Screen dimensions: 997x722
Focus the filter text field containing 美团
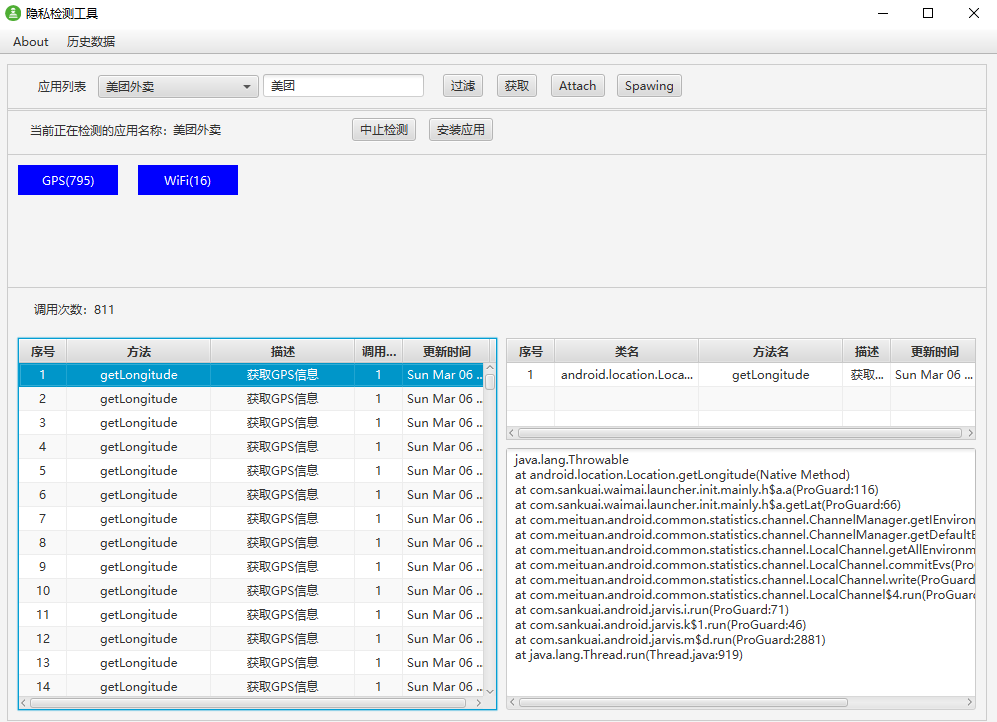click(343, 86)
